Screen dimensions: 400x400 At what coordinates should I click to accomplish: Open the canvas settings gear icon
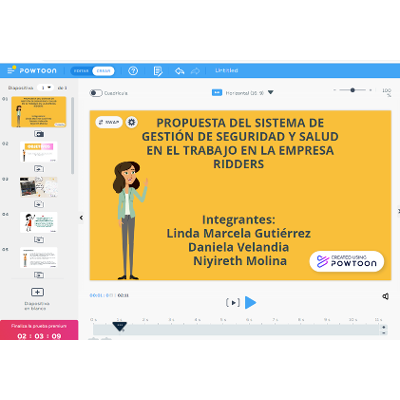(132, 122)
